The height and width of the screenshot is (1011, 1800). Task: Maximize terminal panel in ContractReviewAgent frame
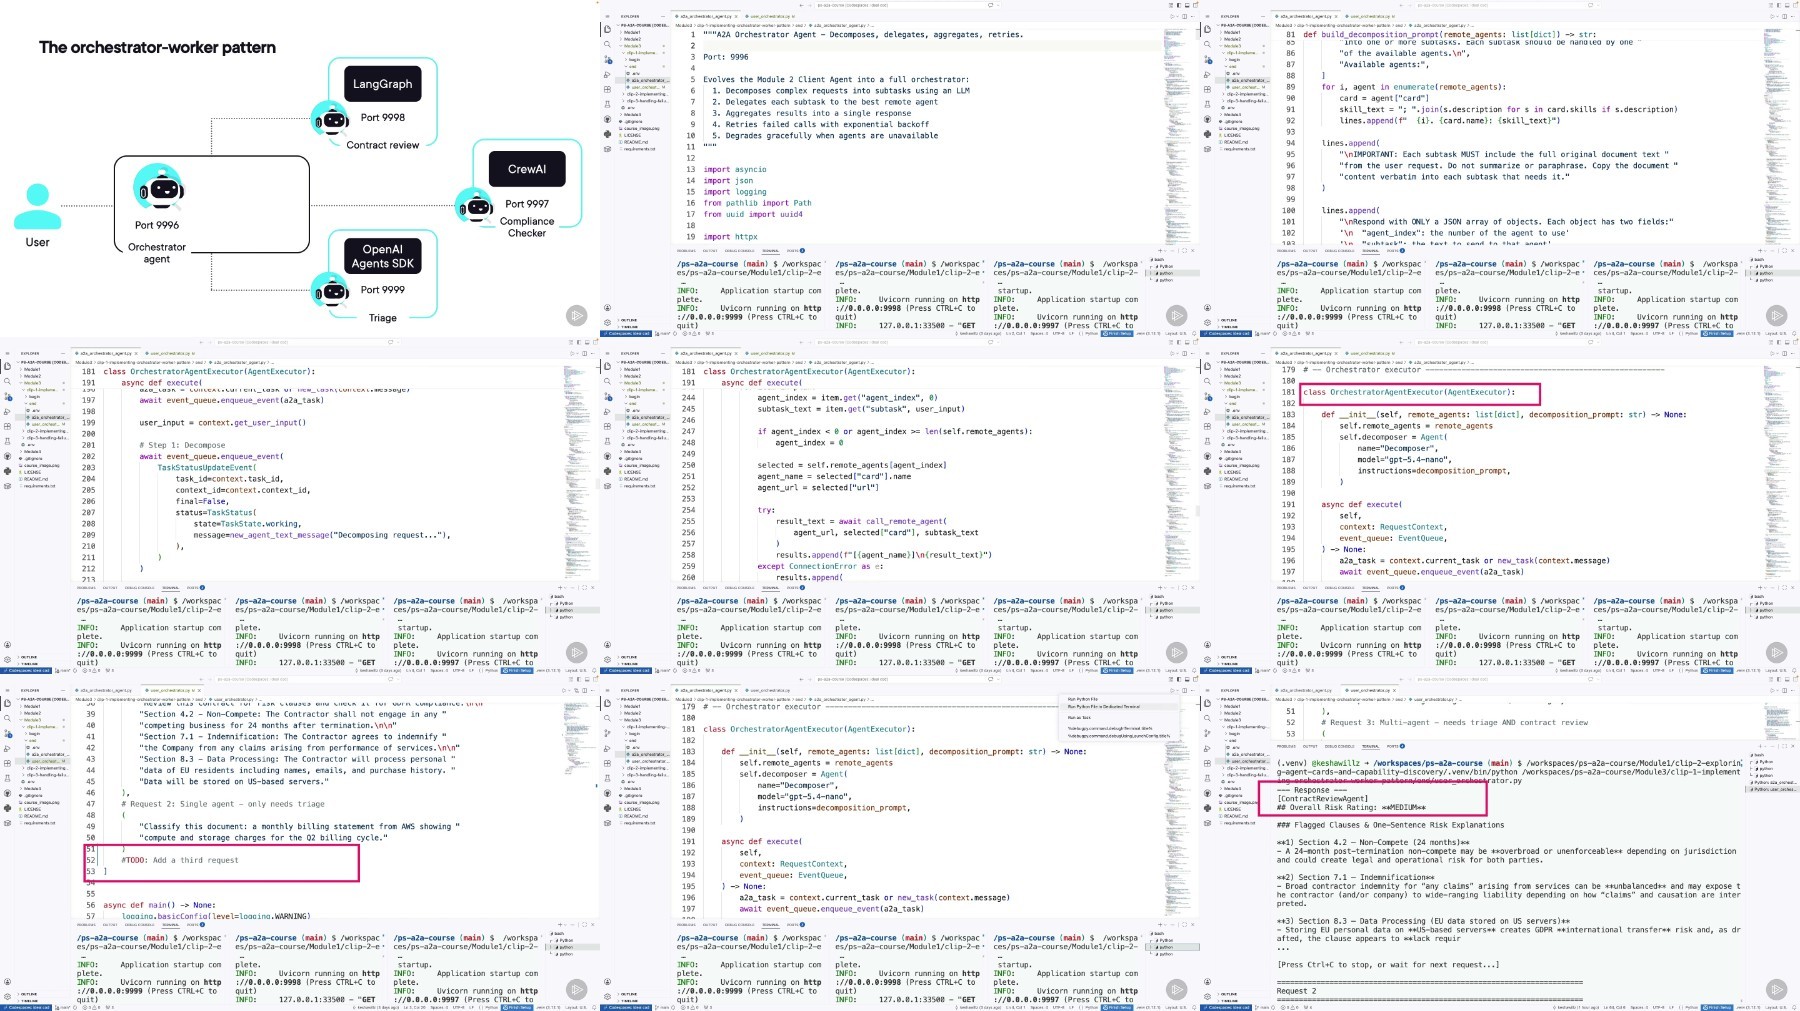[x=1784, y=746]
